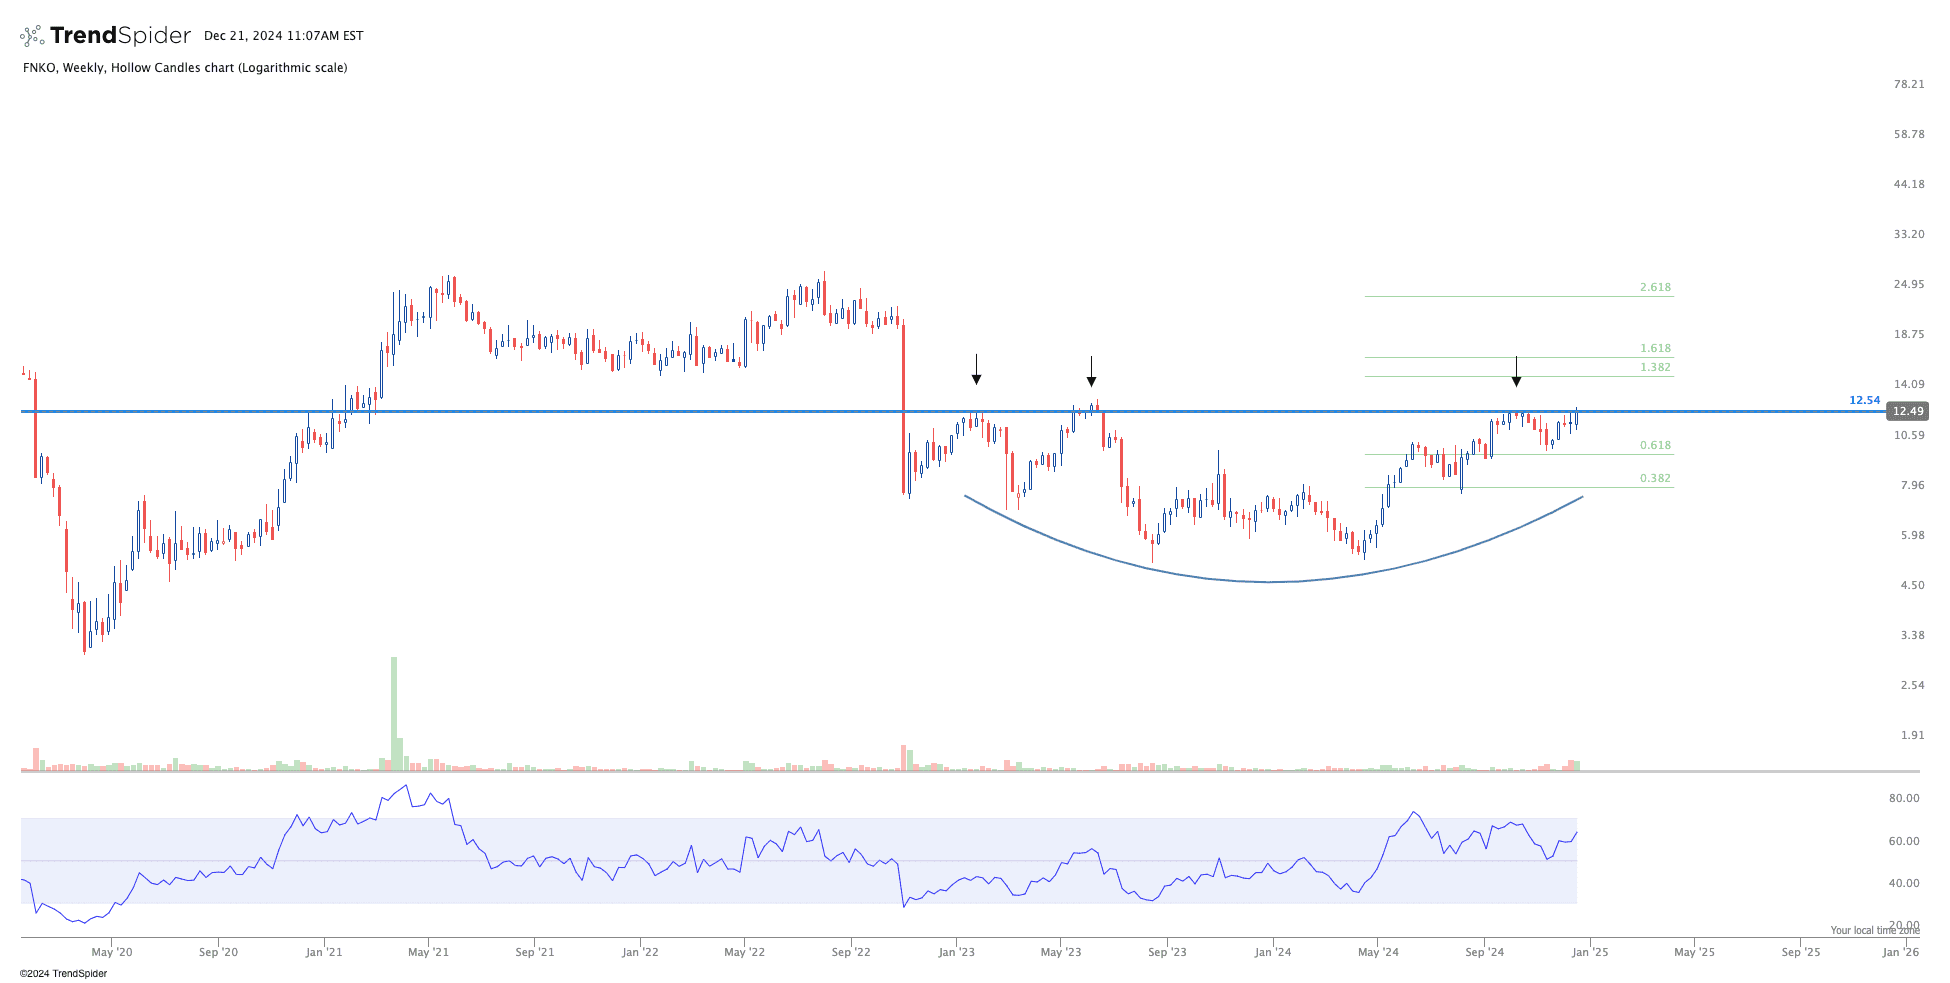The image size is (1950, 983).
Task: Select the 0.382 Fibonacci retracement label
Action: 1655,479
